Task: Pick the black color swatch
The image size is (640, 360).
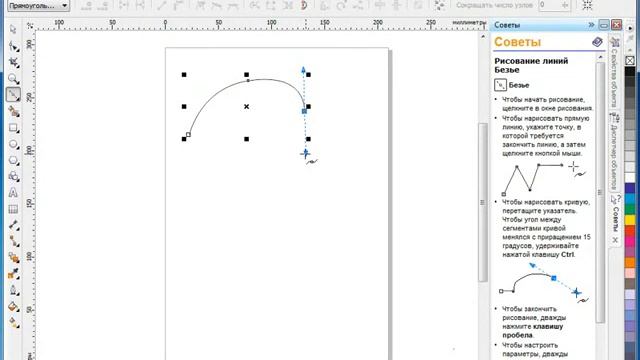Action: [630, 71]
